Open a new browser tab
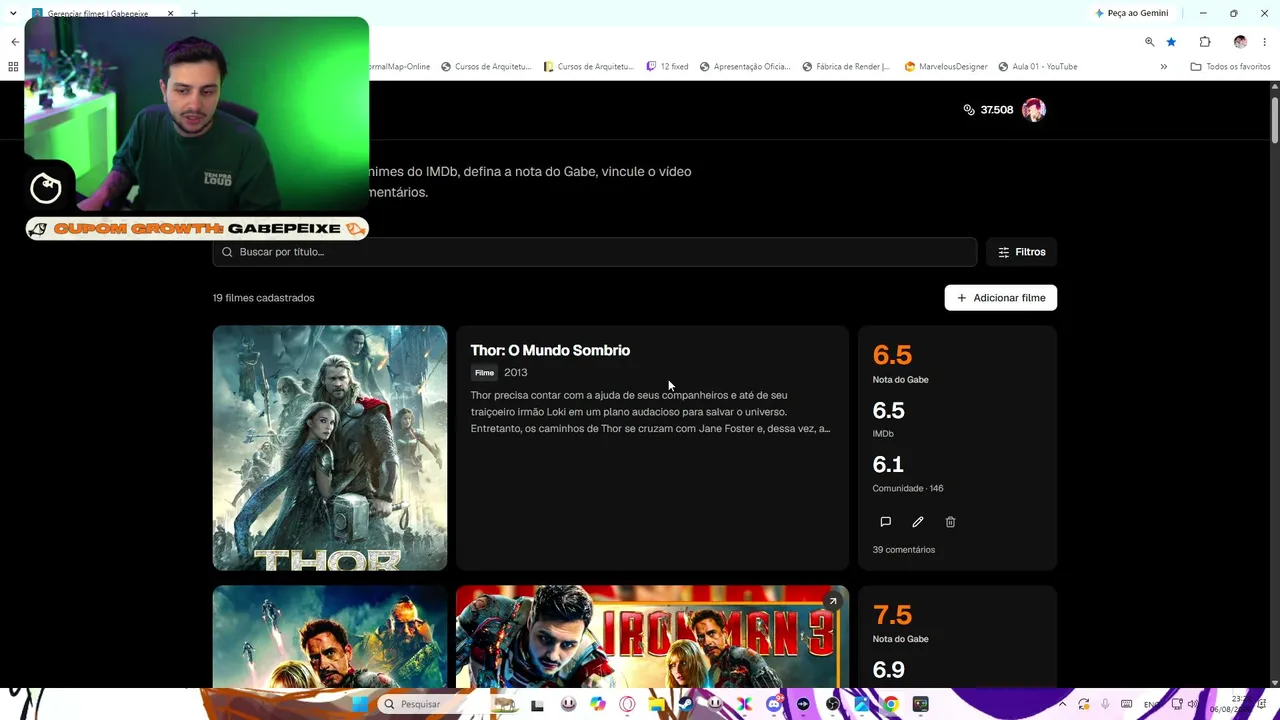1280x720 pixels. [x=194, y=14]
